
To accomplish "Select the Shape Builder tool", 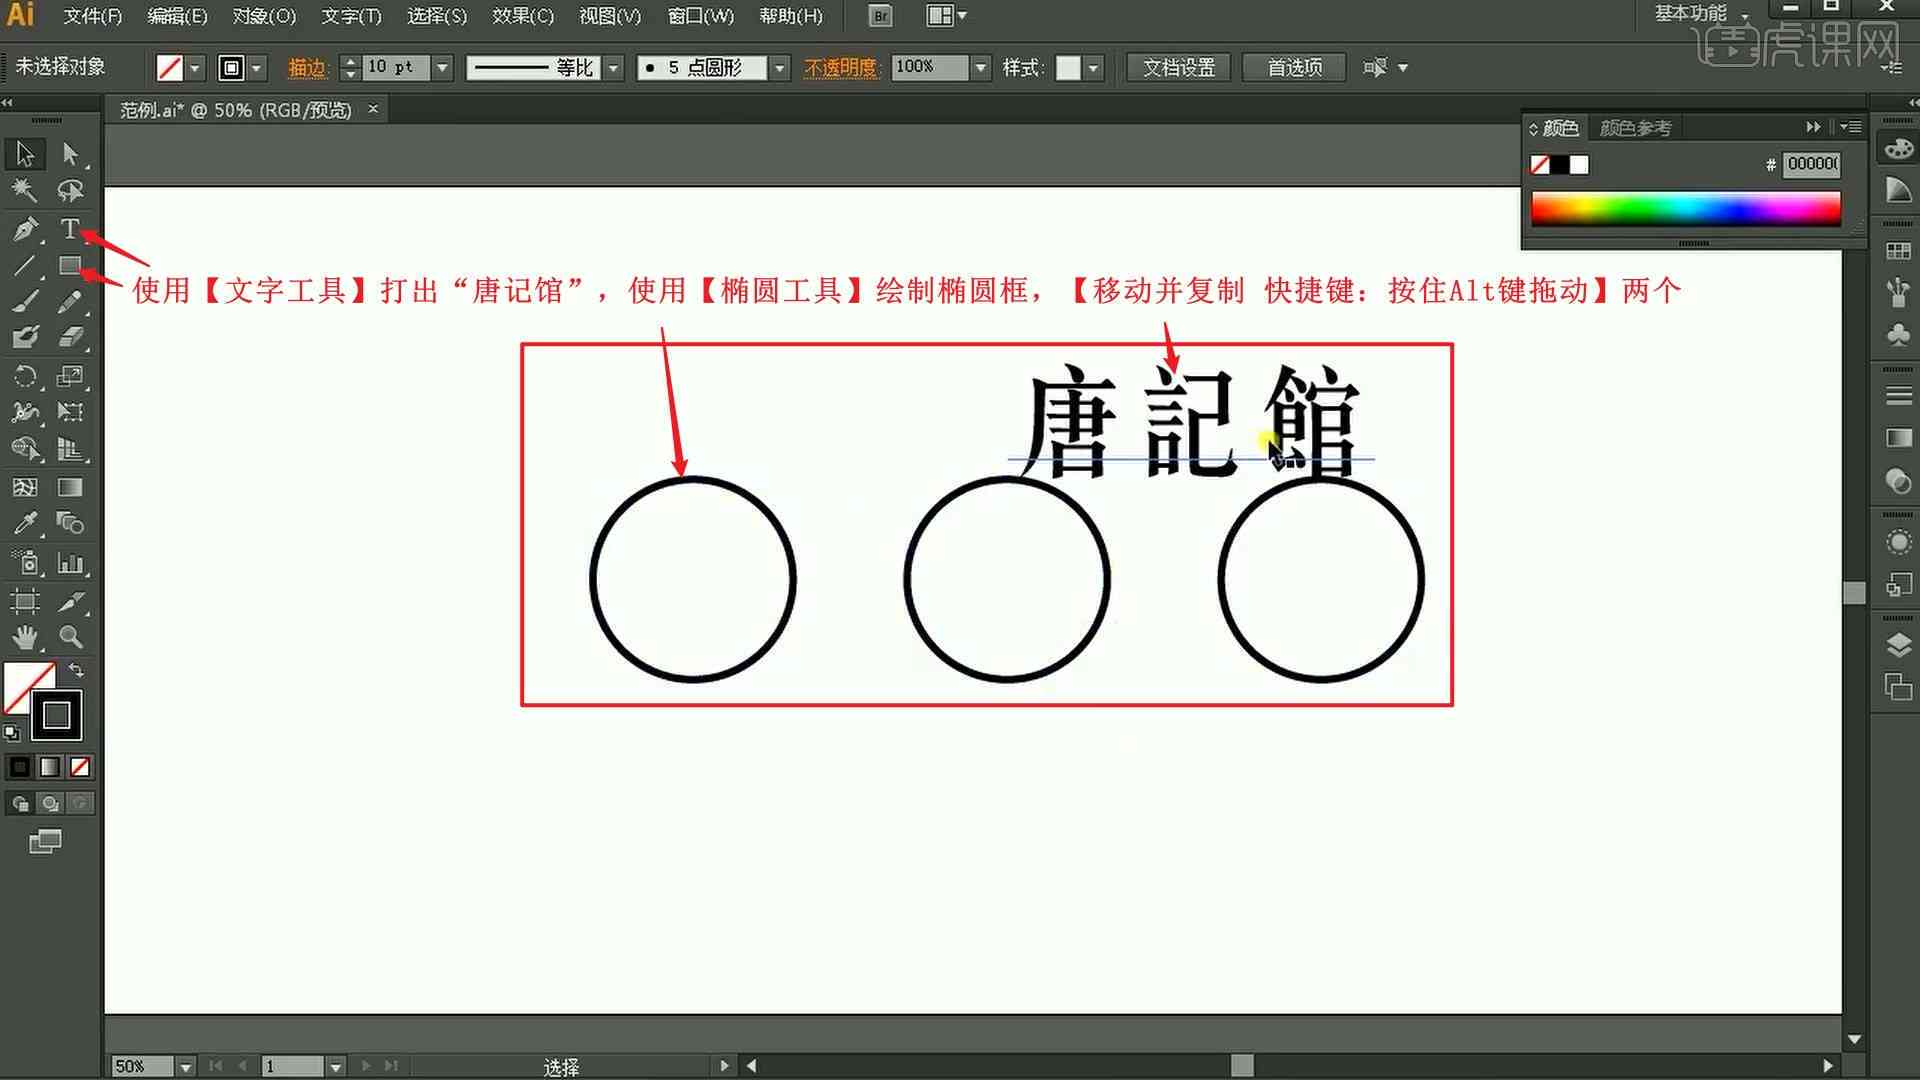I will [x=25, y=449].
